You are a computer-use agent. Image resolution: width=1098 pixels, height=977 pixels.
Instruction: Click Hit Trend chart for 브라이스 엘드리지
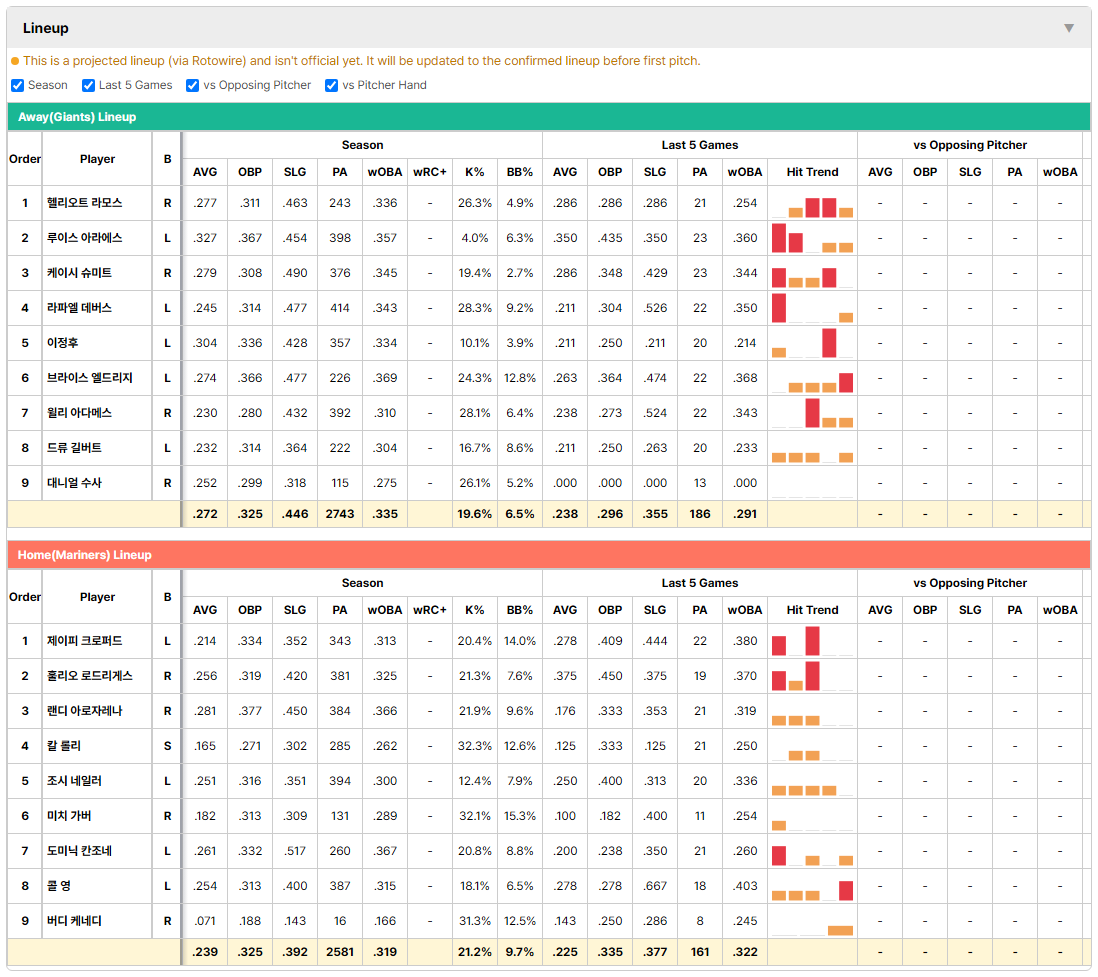tap(812, 378)
